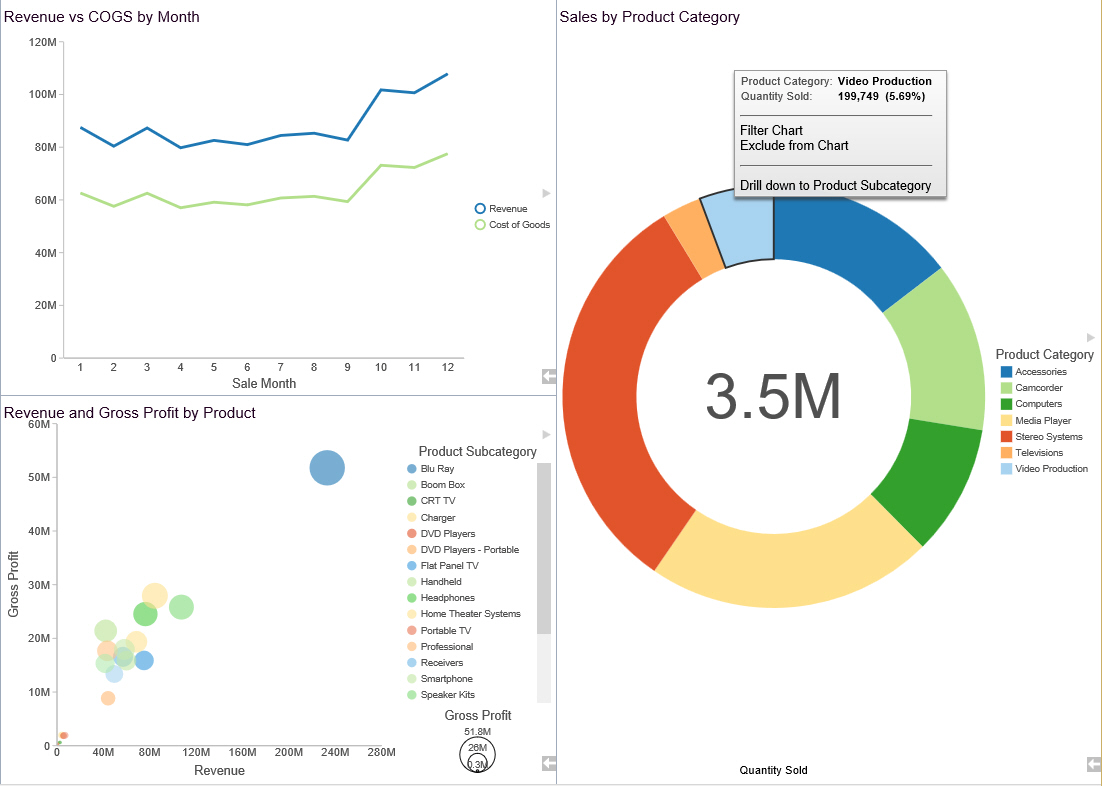Screen dimensions: 1102x786
Task: Select "Filter Chart" from the context menu
Action: pyautogui.click(x=771, y=130)
